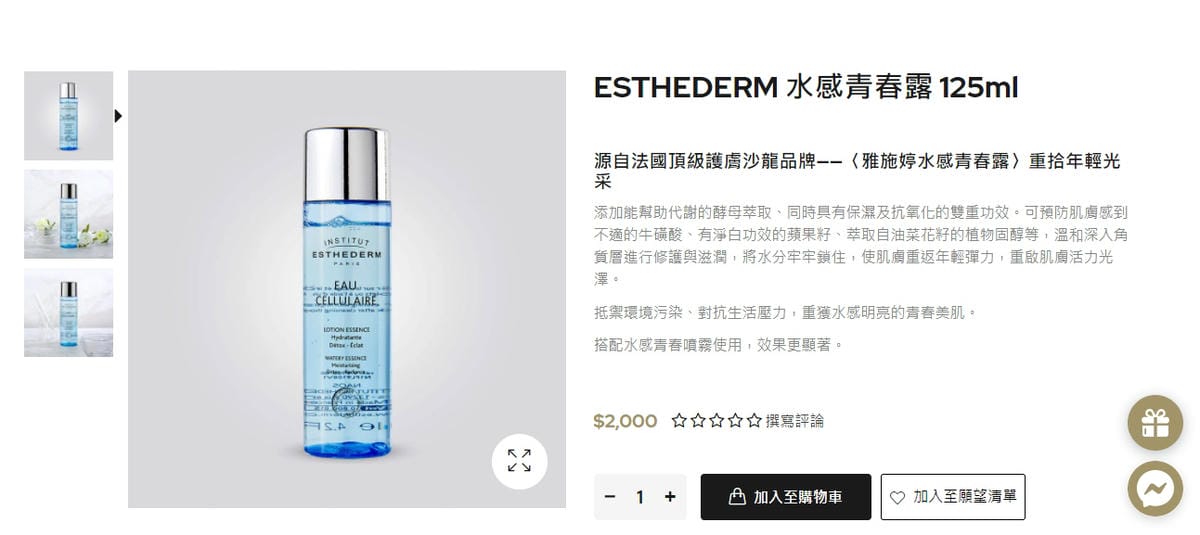Click the plus quantity button
Image resolution: width=1200 pixels, height=535 pixels.
coord(670,497)
